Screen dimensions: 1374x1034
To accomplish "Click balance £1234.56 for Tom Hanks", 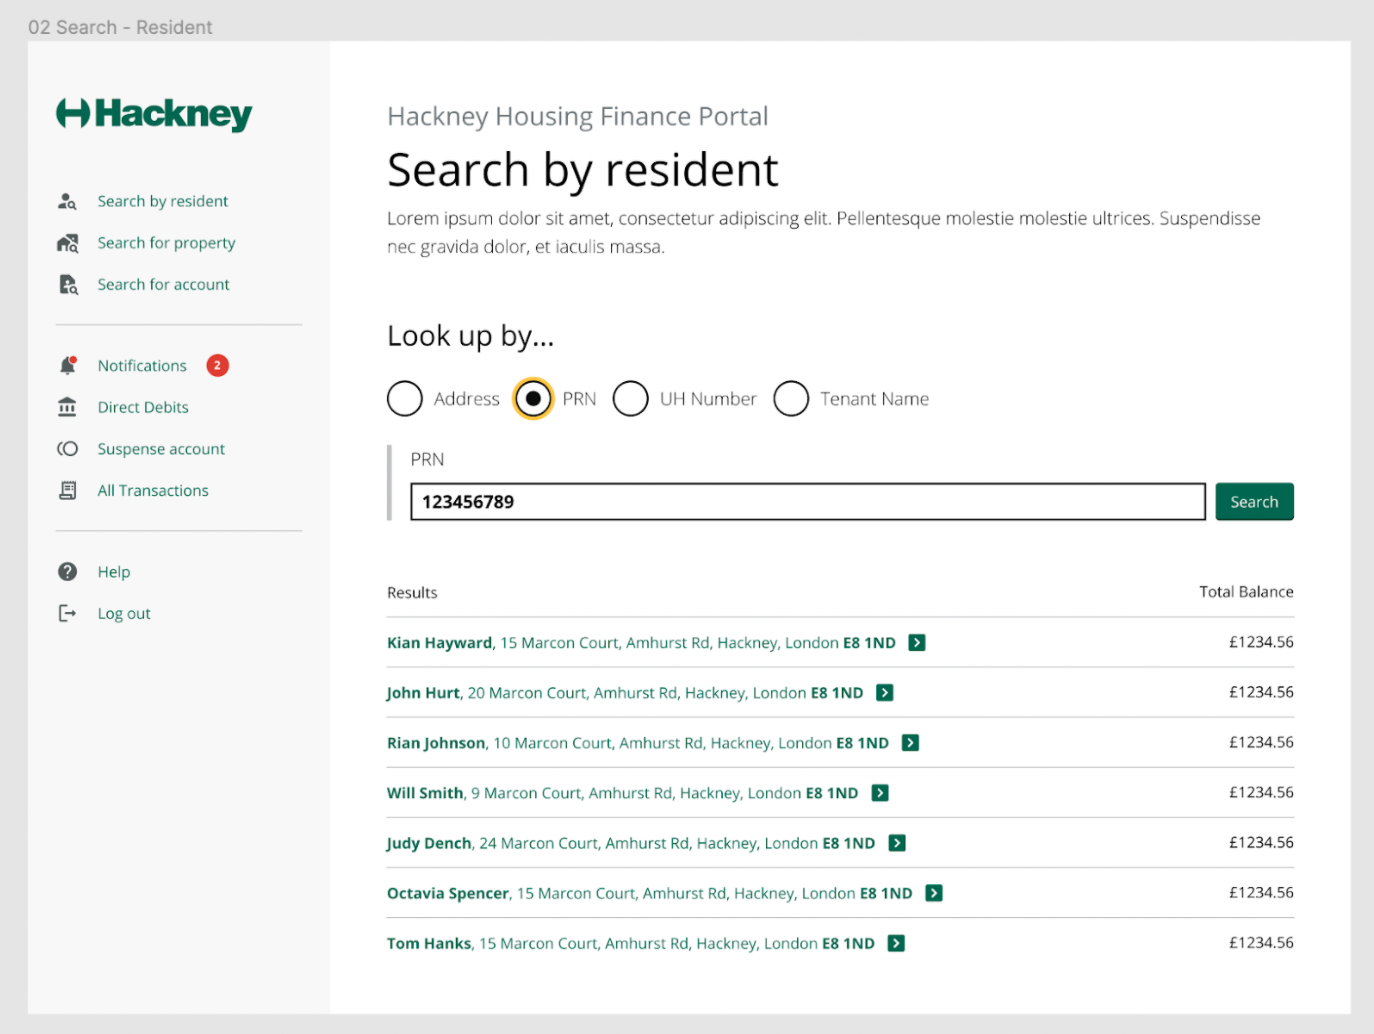I will point(1261,942).
